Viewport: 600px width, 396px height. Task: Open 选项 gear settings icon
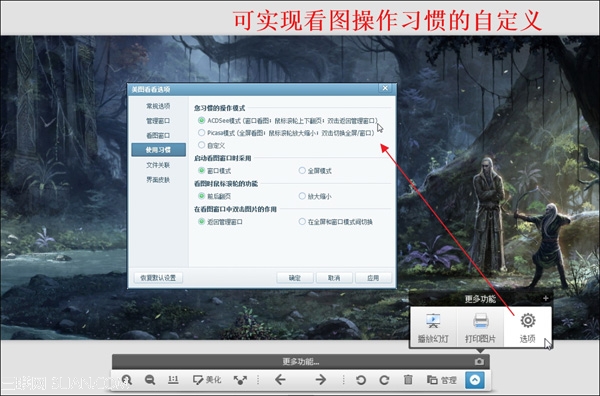click(x=528, y=328)
